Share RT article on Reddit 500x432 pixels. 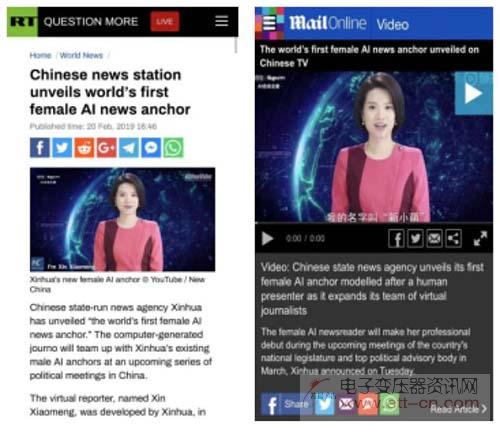[84, 147]
